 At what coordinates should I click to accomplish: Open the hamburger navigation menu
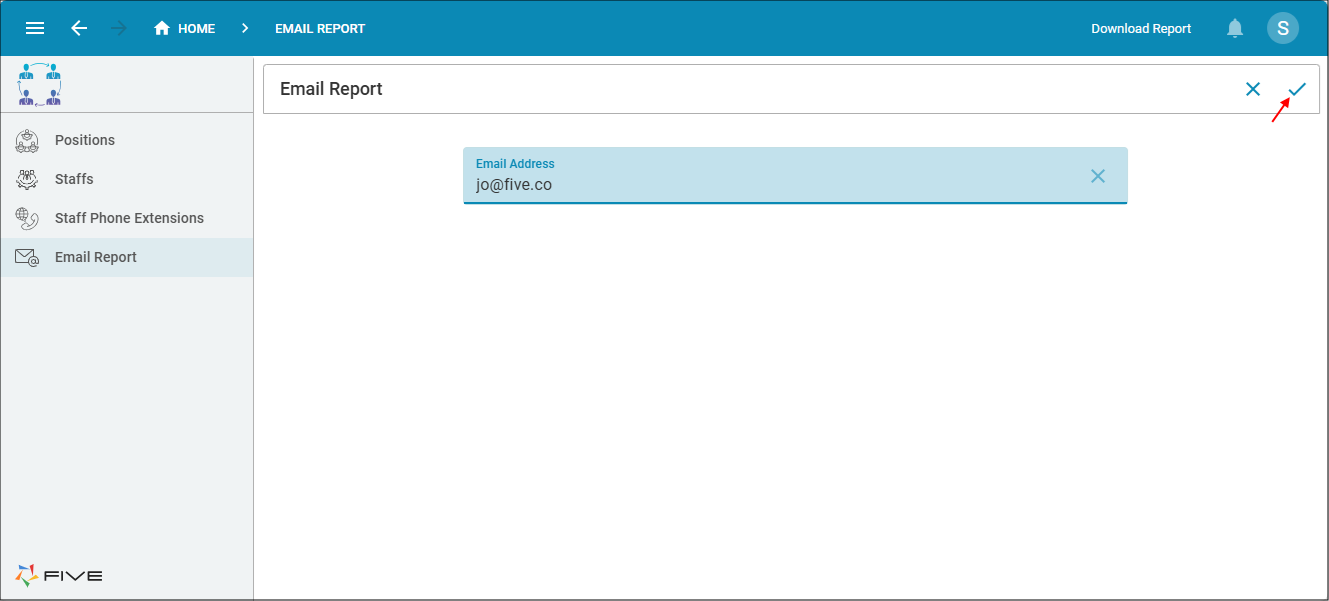(35, 28)
